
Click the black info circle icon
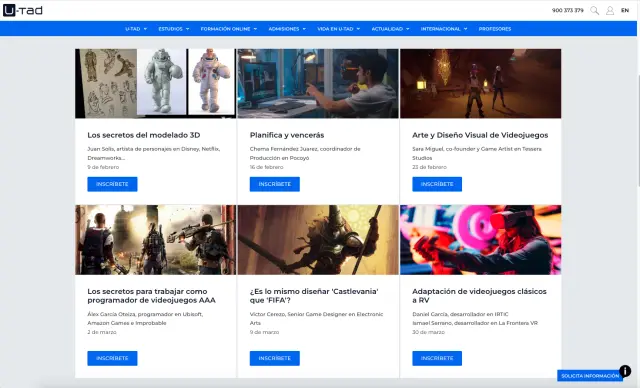[x=625, y=371]
